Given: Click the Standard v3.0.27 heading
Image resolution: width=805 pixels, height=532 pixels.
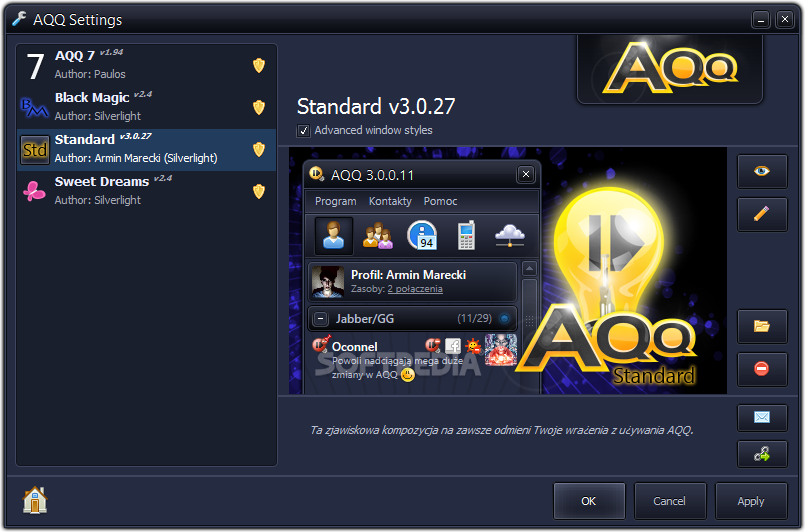Looking at the screenshot, I should (376, 107).
